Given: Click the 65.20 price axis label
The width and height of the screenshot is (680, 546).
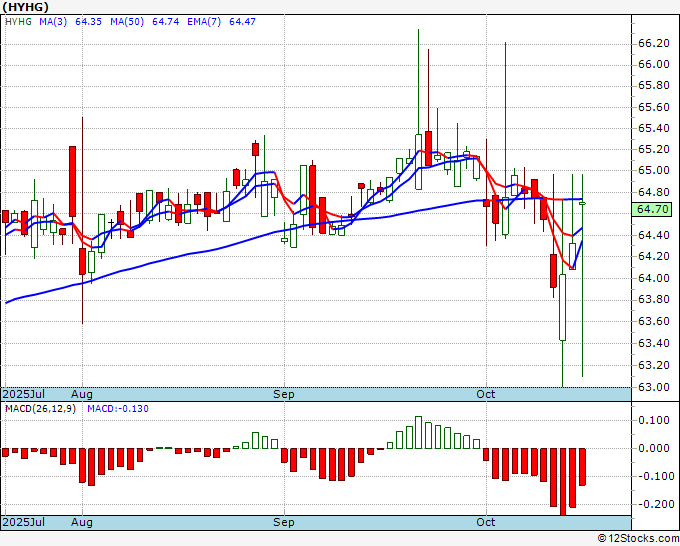Looking at the screenshot, I should [654, 149].
